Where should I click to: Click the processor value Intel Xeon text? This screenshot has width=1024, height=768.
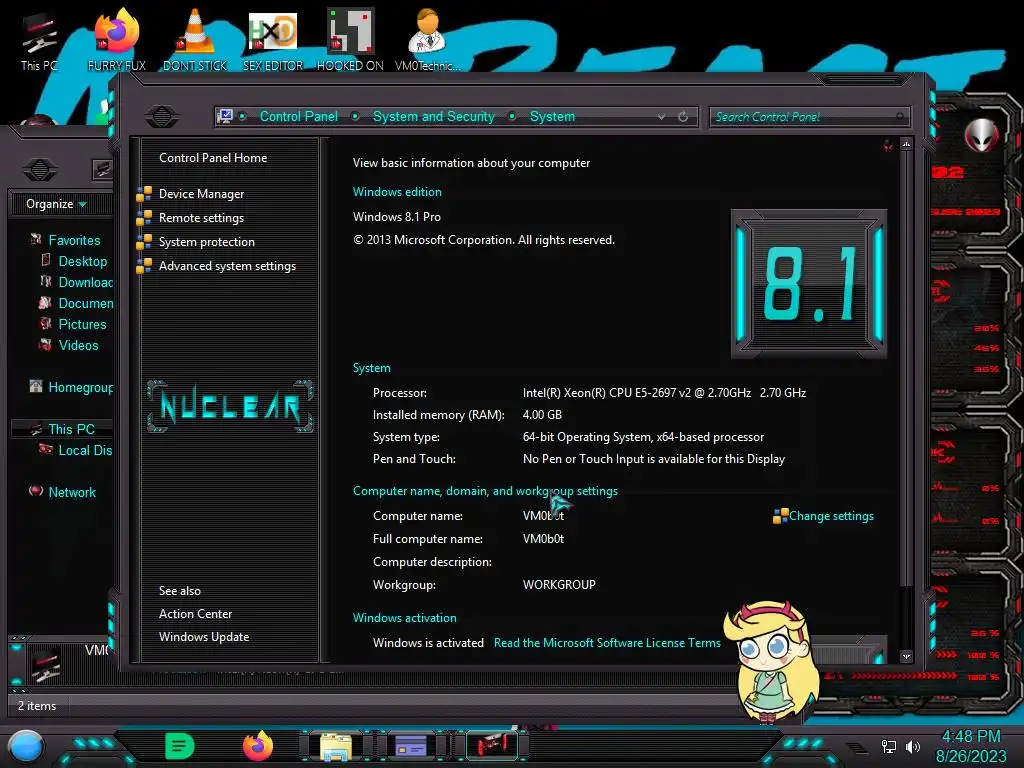664,393
